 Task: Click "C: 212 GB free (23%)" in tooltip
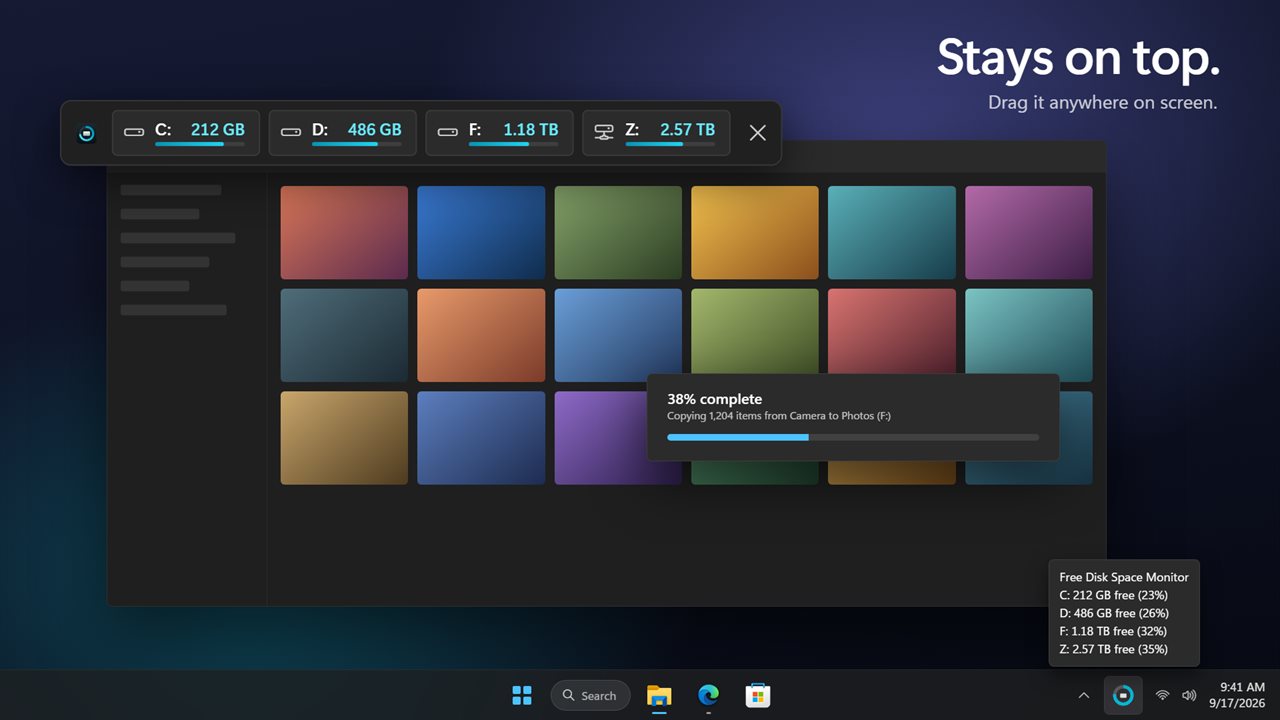1113,595
